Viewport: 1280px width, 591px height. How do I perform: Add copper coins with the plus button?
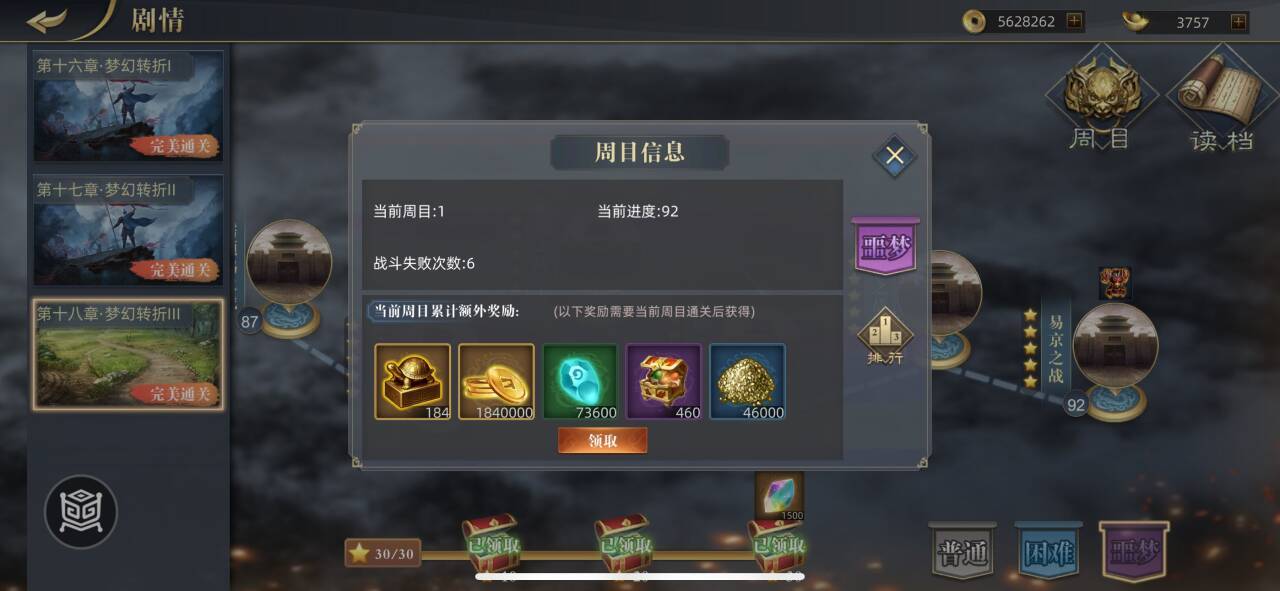(1074, 21)
